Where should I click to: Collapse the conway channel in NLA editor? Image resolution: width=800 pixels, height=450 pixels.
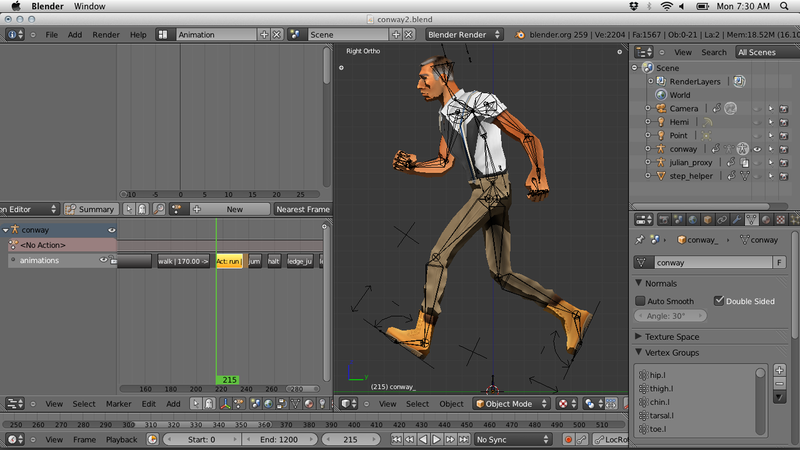point(6,230)
